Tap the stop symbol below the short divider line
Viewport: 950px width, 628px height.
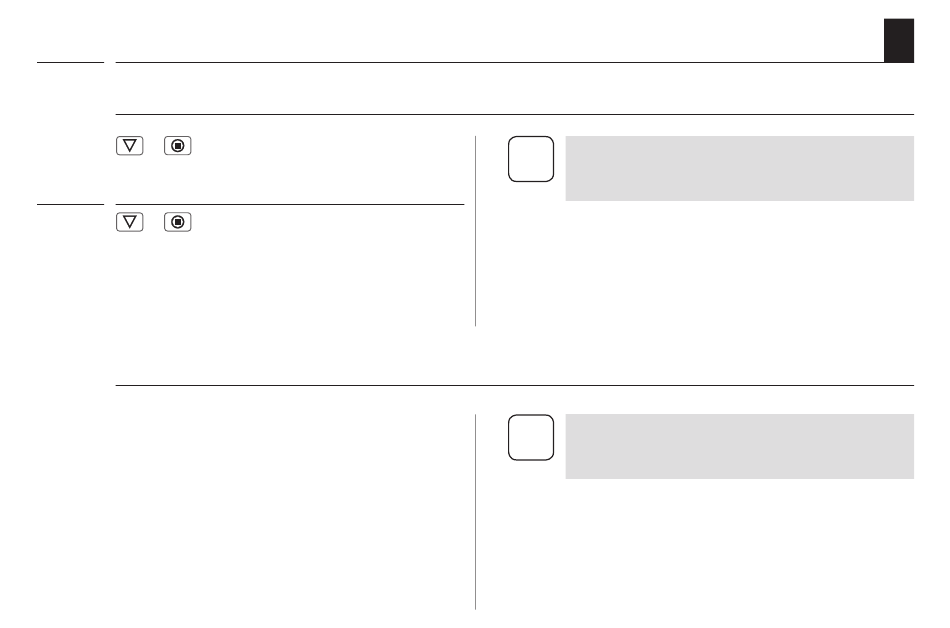(x=178, y=222)
